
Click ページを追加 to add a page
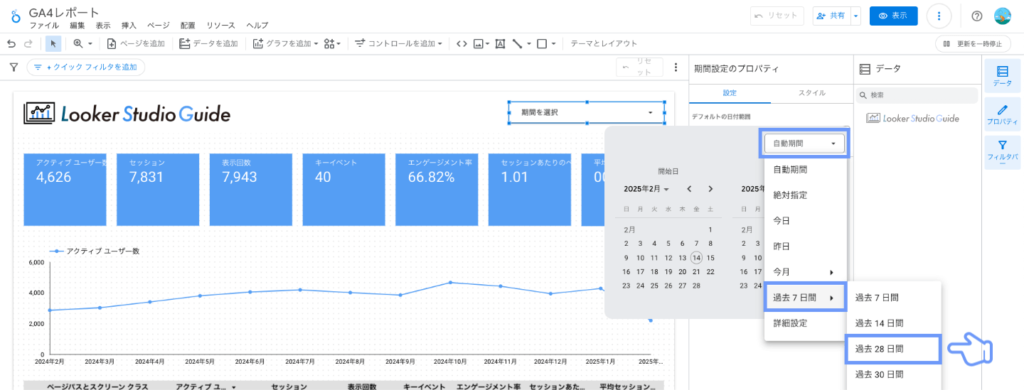136,44
